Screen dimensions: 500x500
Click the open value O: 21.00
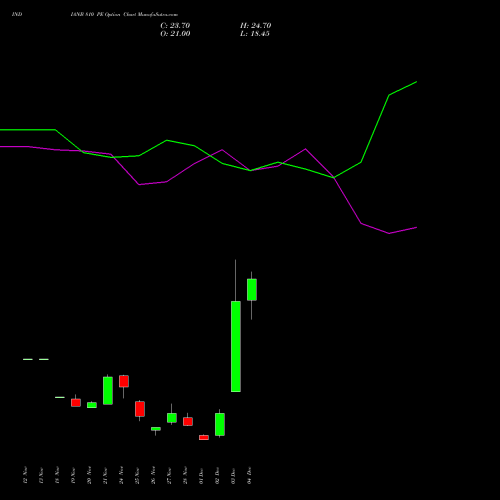pos(175,34)
